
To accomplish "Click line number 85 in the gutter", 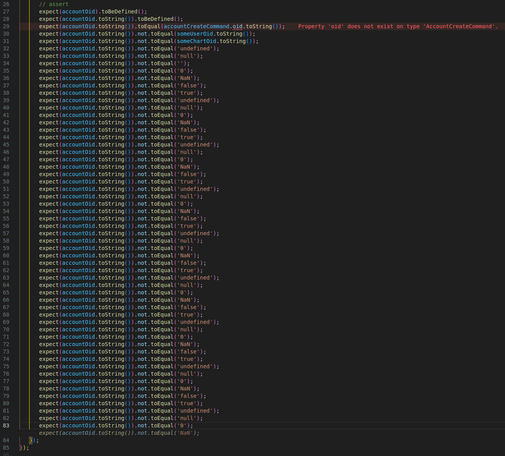I will pyautogui.click(x=6, y=448).
